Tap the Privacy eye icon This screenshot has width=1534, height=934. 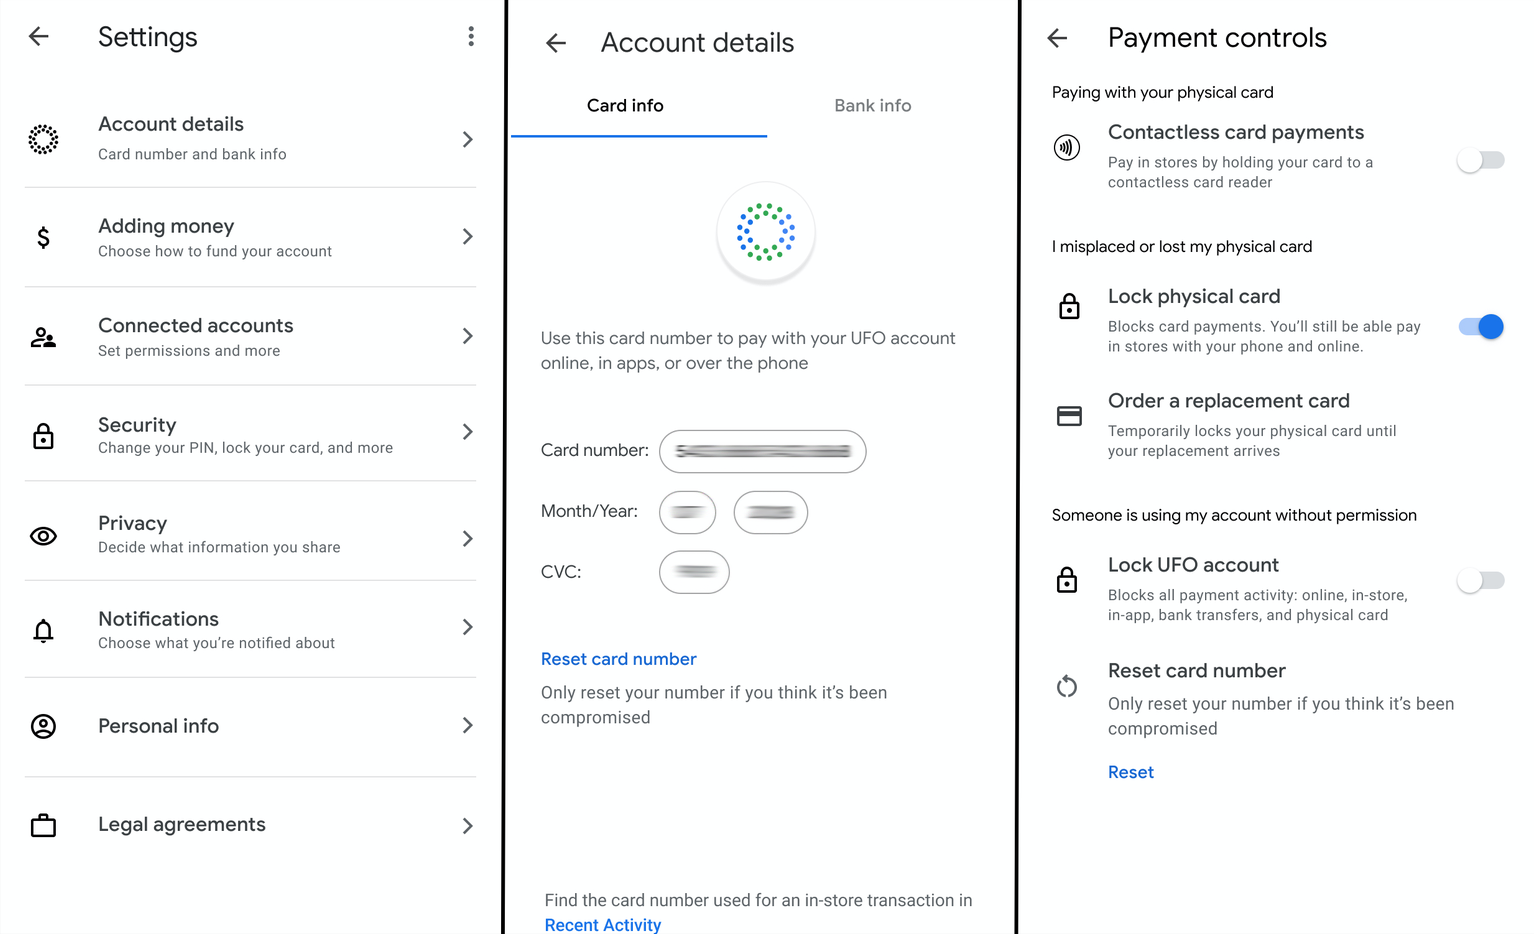point(43,537)
